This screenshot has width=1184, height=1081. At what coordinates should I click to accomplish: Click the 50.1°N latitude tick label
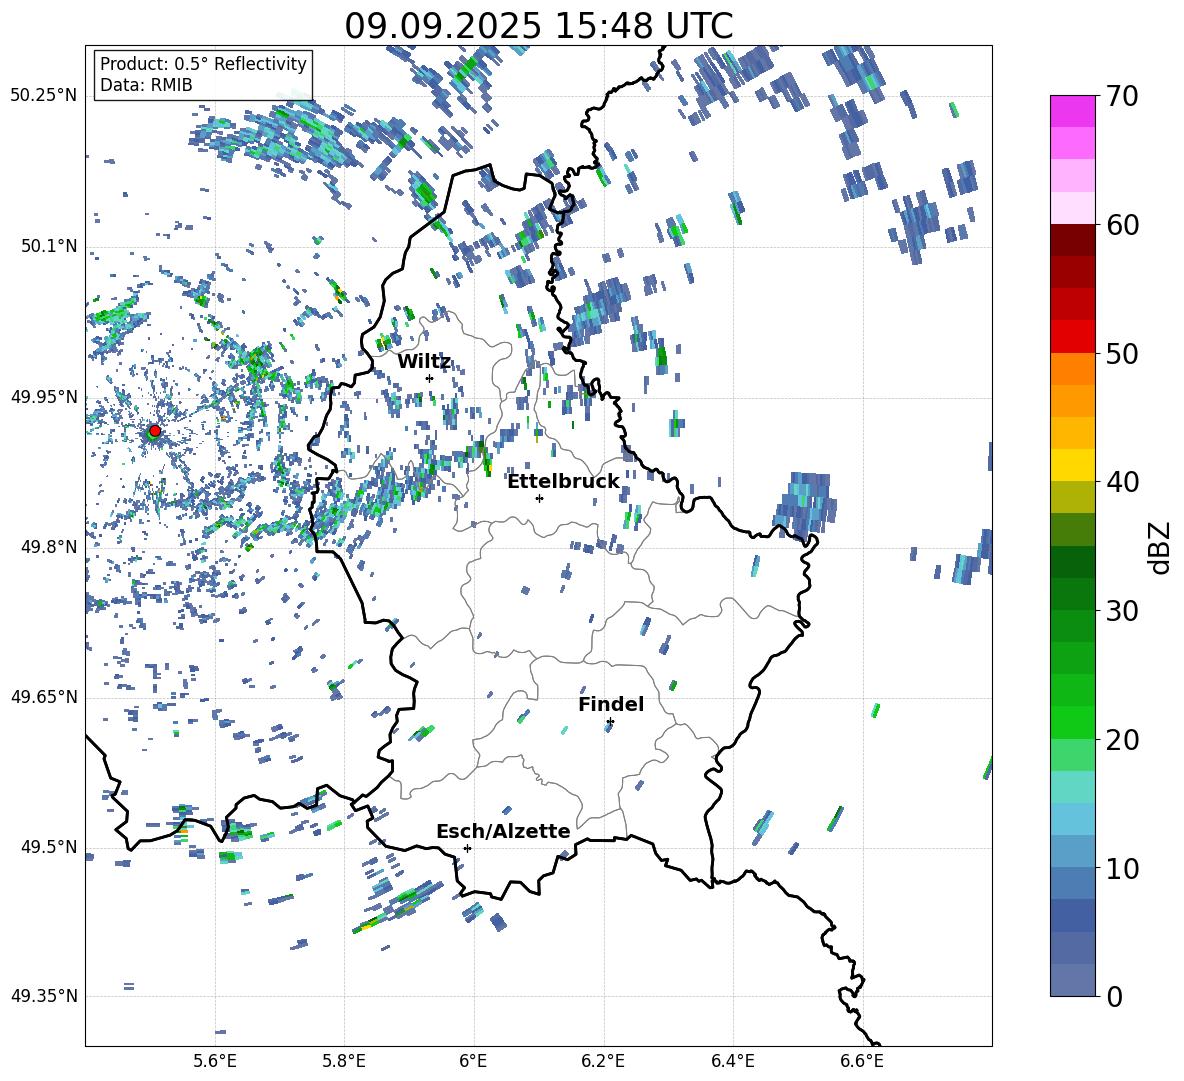point(48,246)
